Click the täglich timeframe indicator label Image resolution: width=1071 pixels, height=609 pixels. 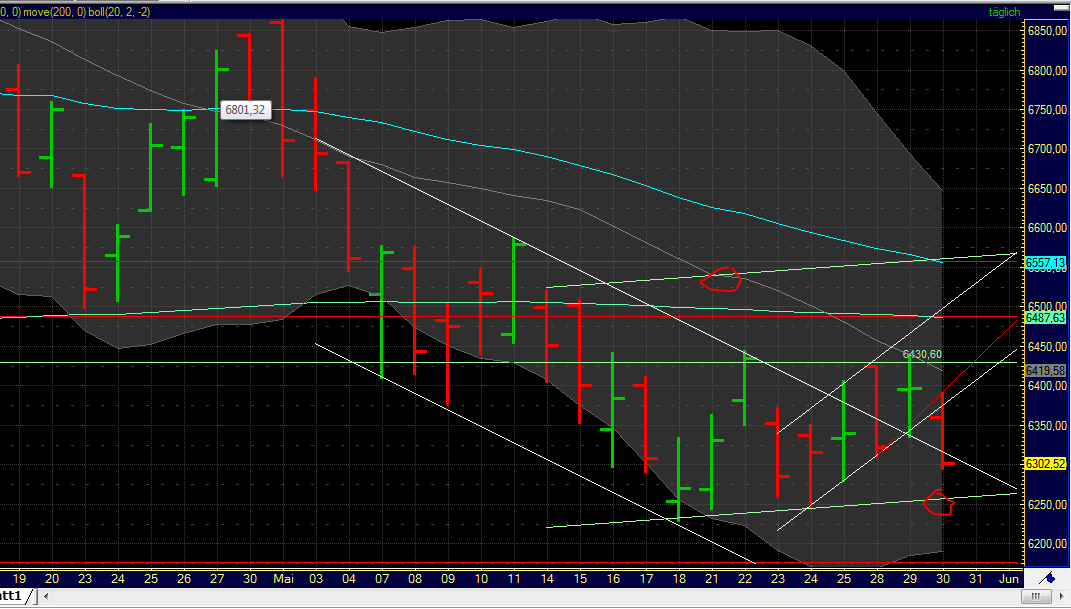1005,13
